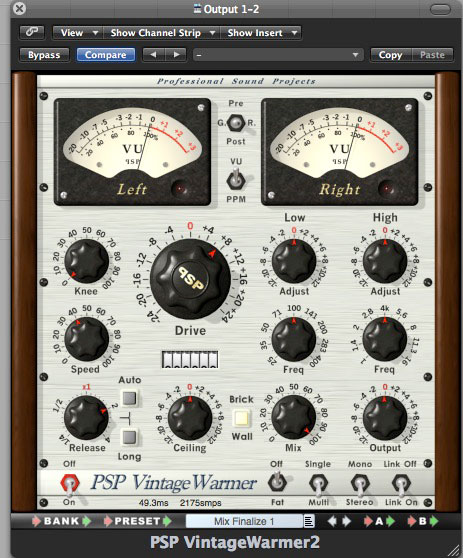463x558 pixels.
Task: Open the Show Insert menu
Action: 261,33
